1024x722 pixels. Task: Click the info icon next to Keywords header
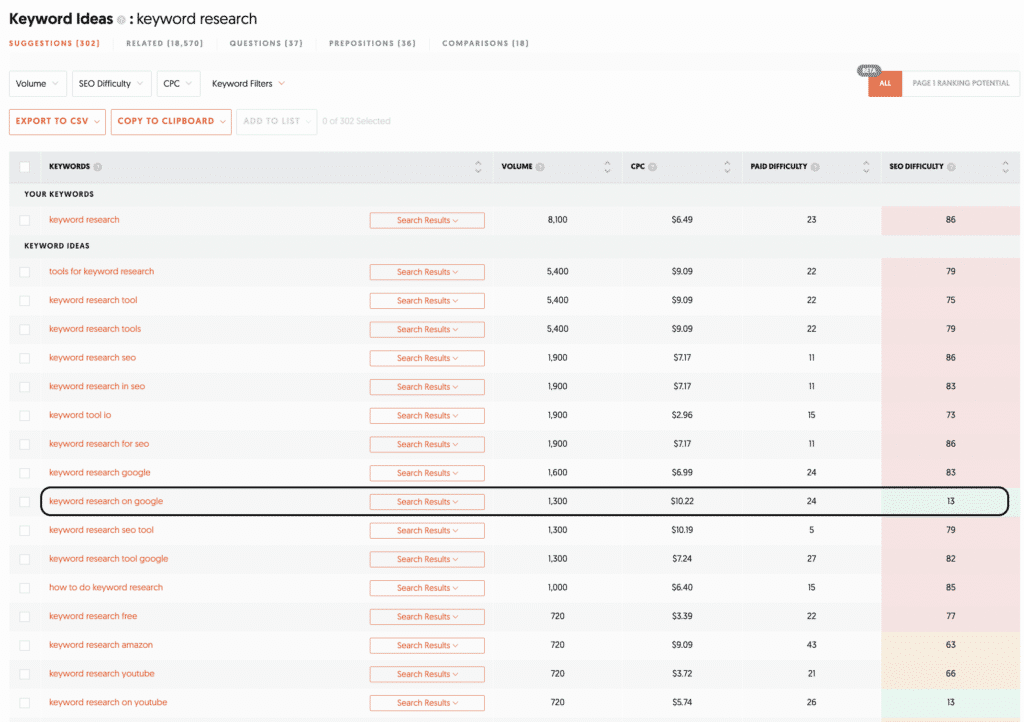(98, 167)
